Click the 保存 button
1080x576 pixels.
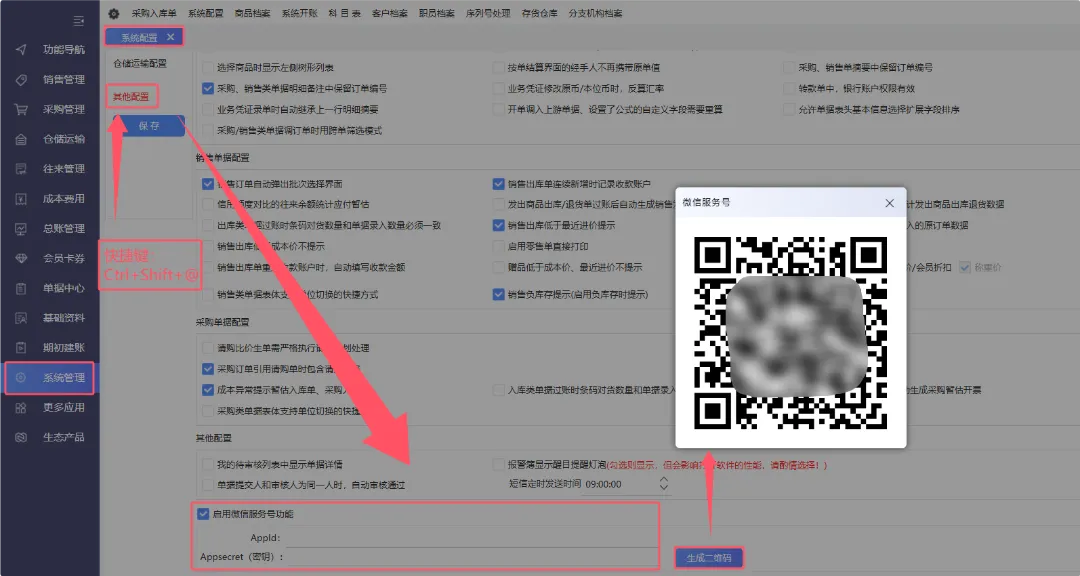[x=149, y=126]
